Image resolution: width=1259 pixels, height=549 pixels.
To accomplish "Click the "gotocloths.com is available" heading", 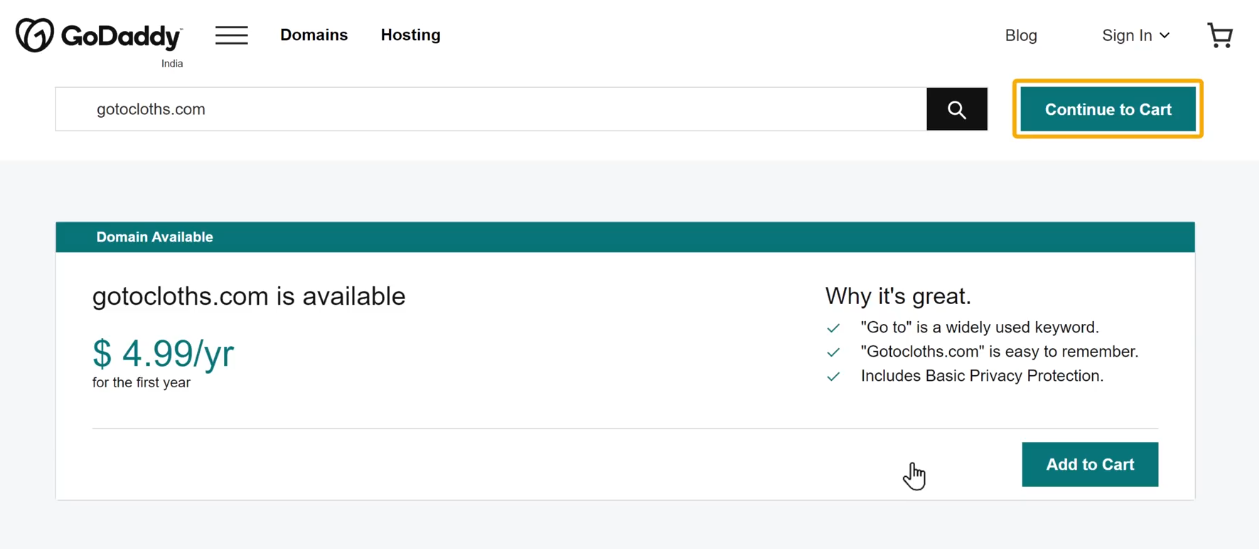I will coord(249,296).
